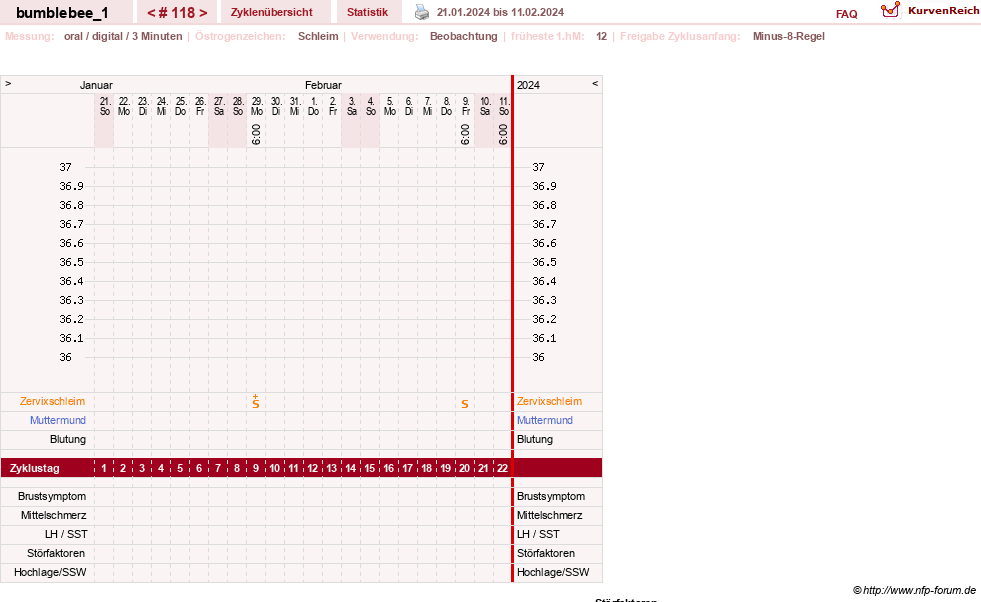Click the date column 3. Sa
The height and width of the screenshot is (602, 981).
(x=352, y=106)
